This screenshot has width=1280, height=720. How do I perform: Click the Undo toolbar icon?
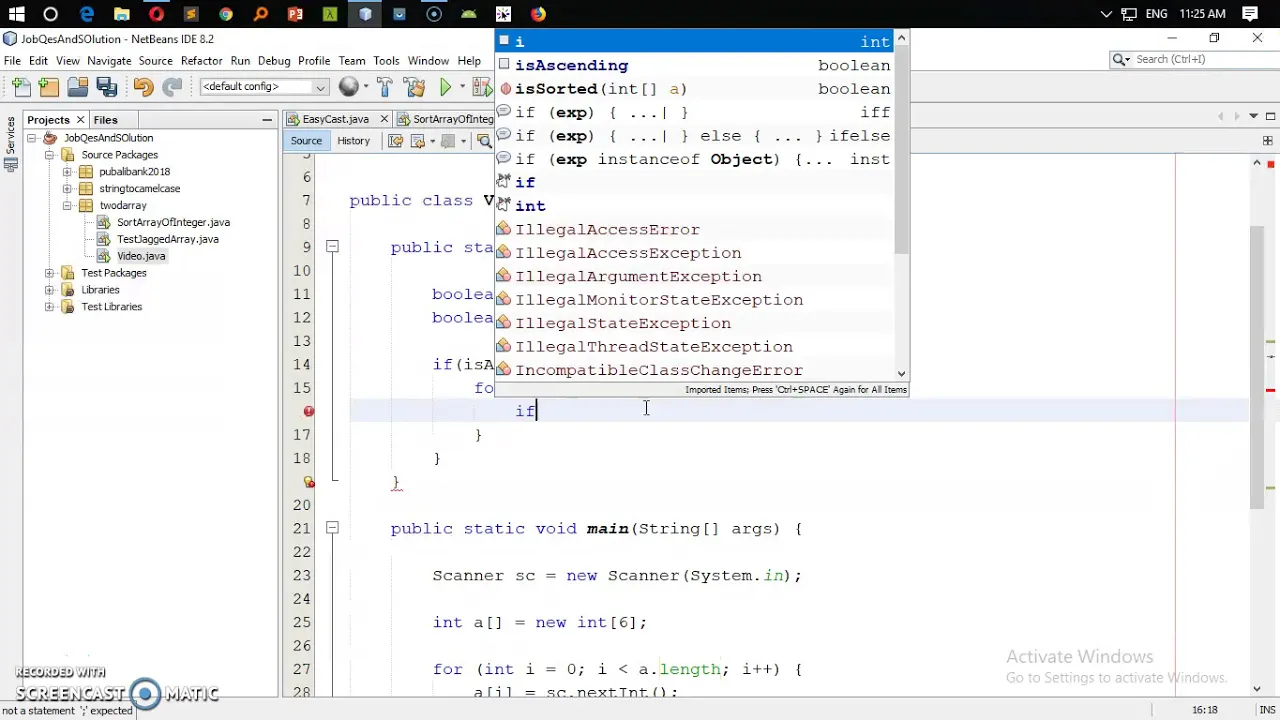(x=143, y=87)
